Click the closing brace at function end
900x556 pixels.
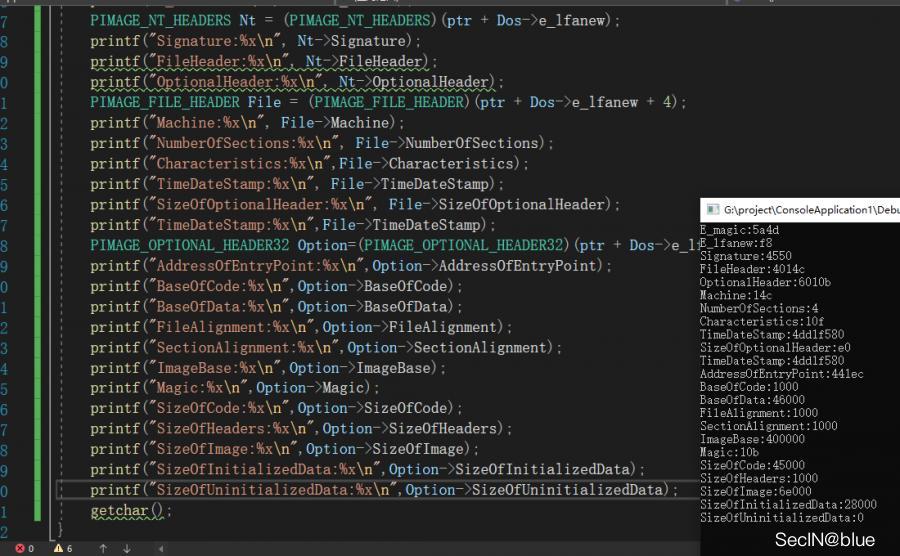60,528
